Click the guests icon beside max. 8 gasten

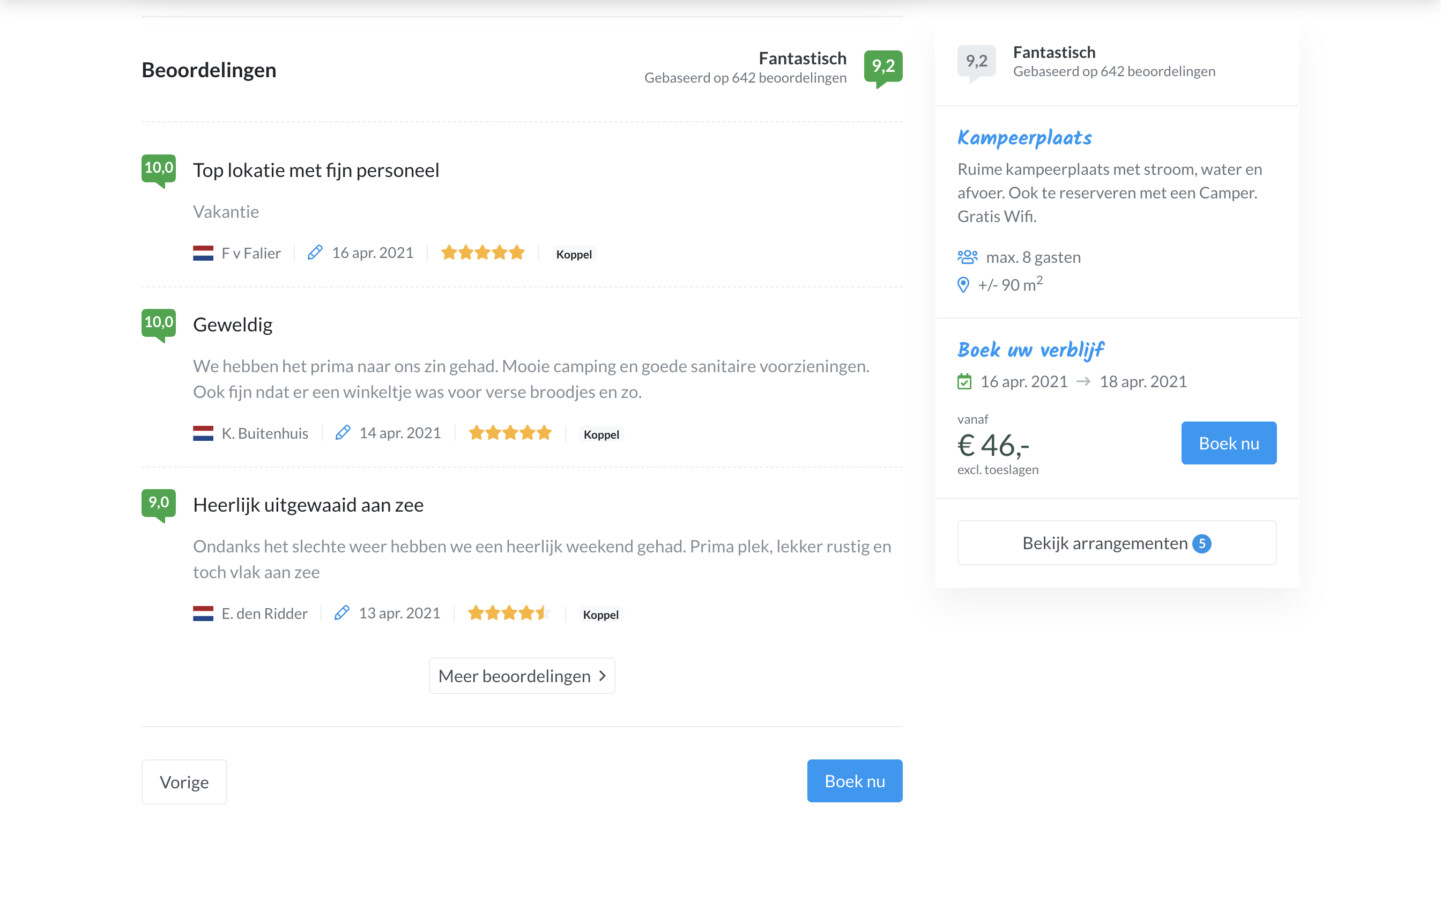[967, 257]
